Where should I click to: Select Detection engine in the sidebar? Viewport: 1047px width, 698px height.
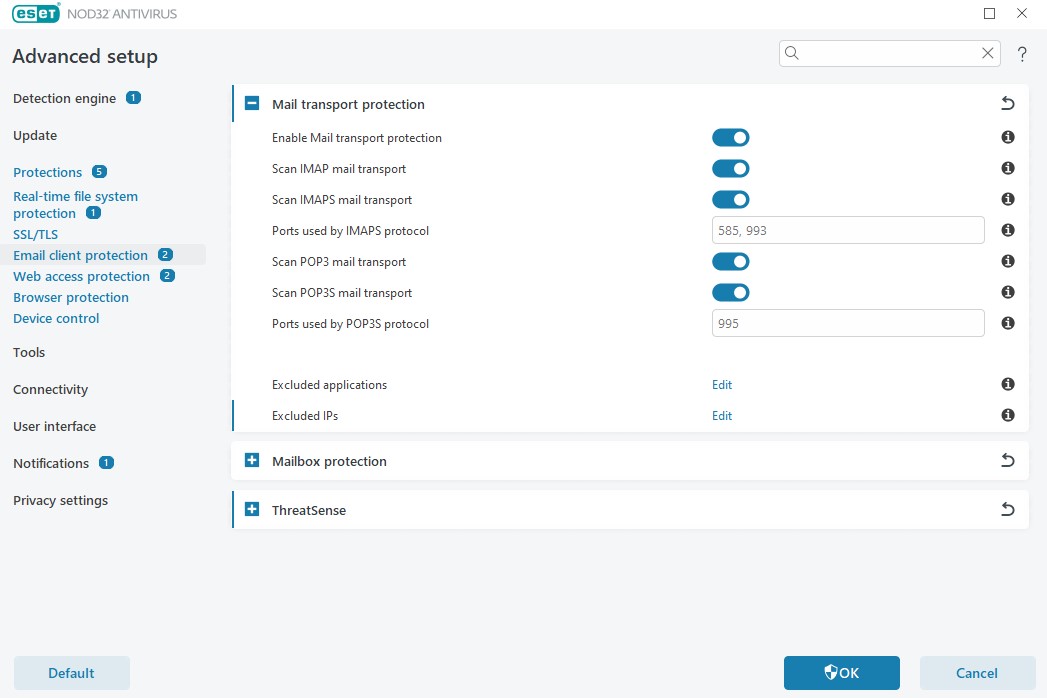click(x=64, y=98)
